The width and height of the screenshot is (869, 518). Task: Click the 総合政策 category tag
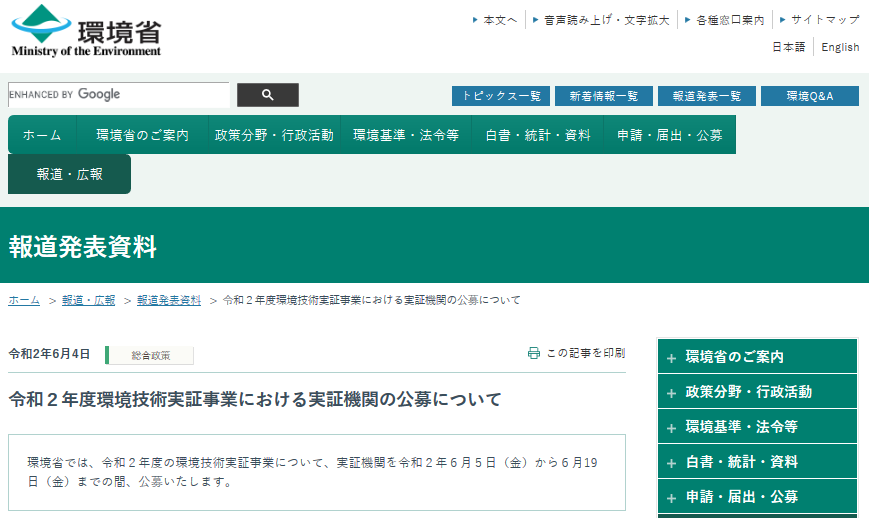150,355
